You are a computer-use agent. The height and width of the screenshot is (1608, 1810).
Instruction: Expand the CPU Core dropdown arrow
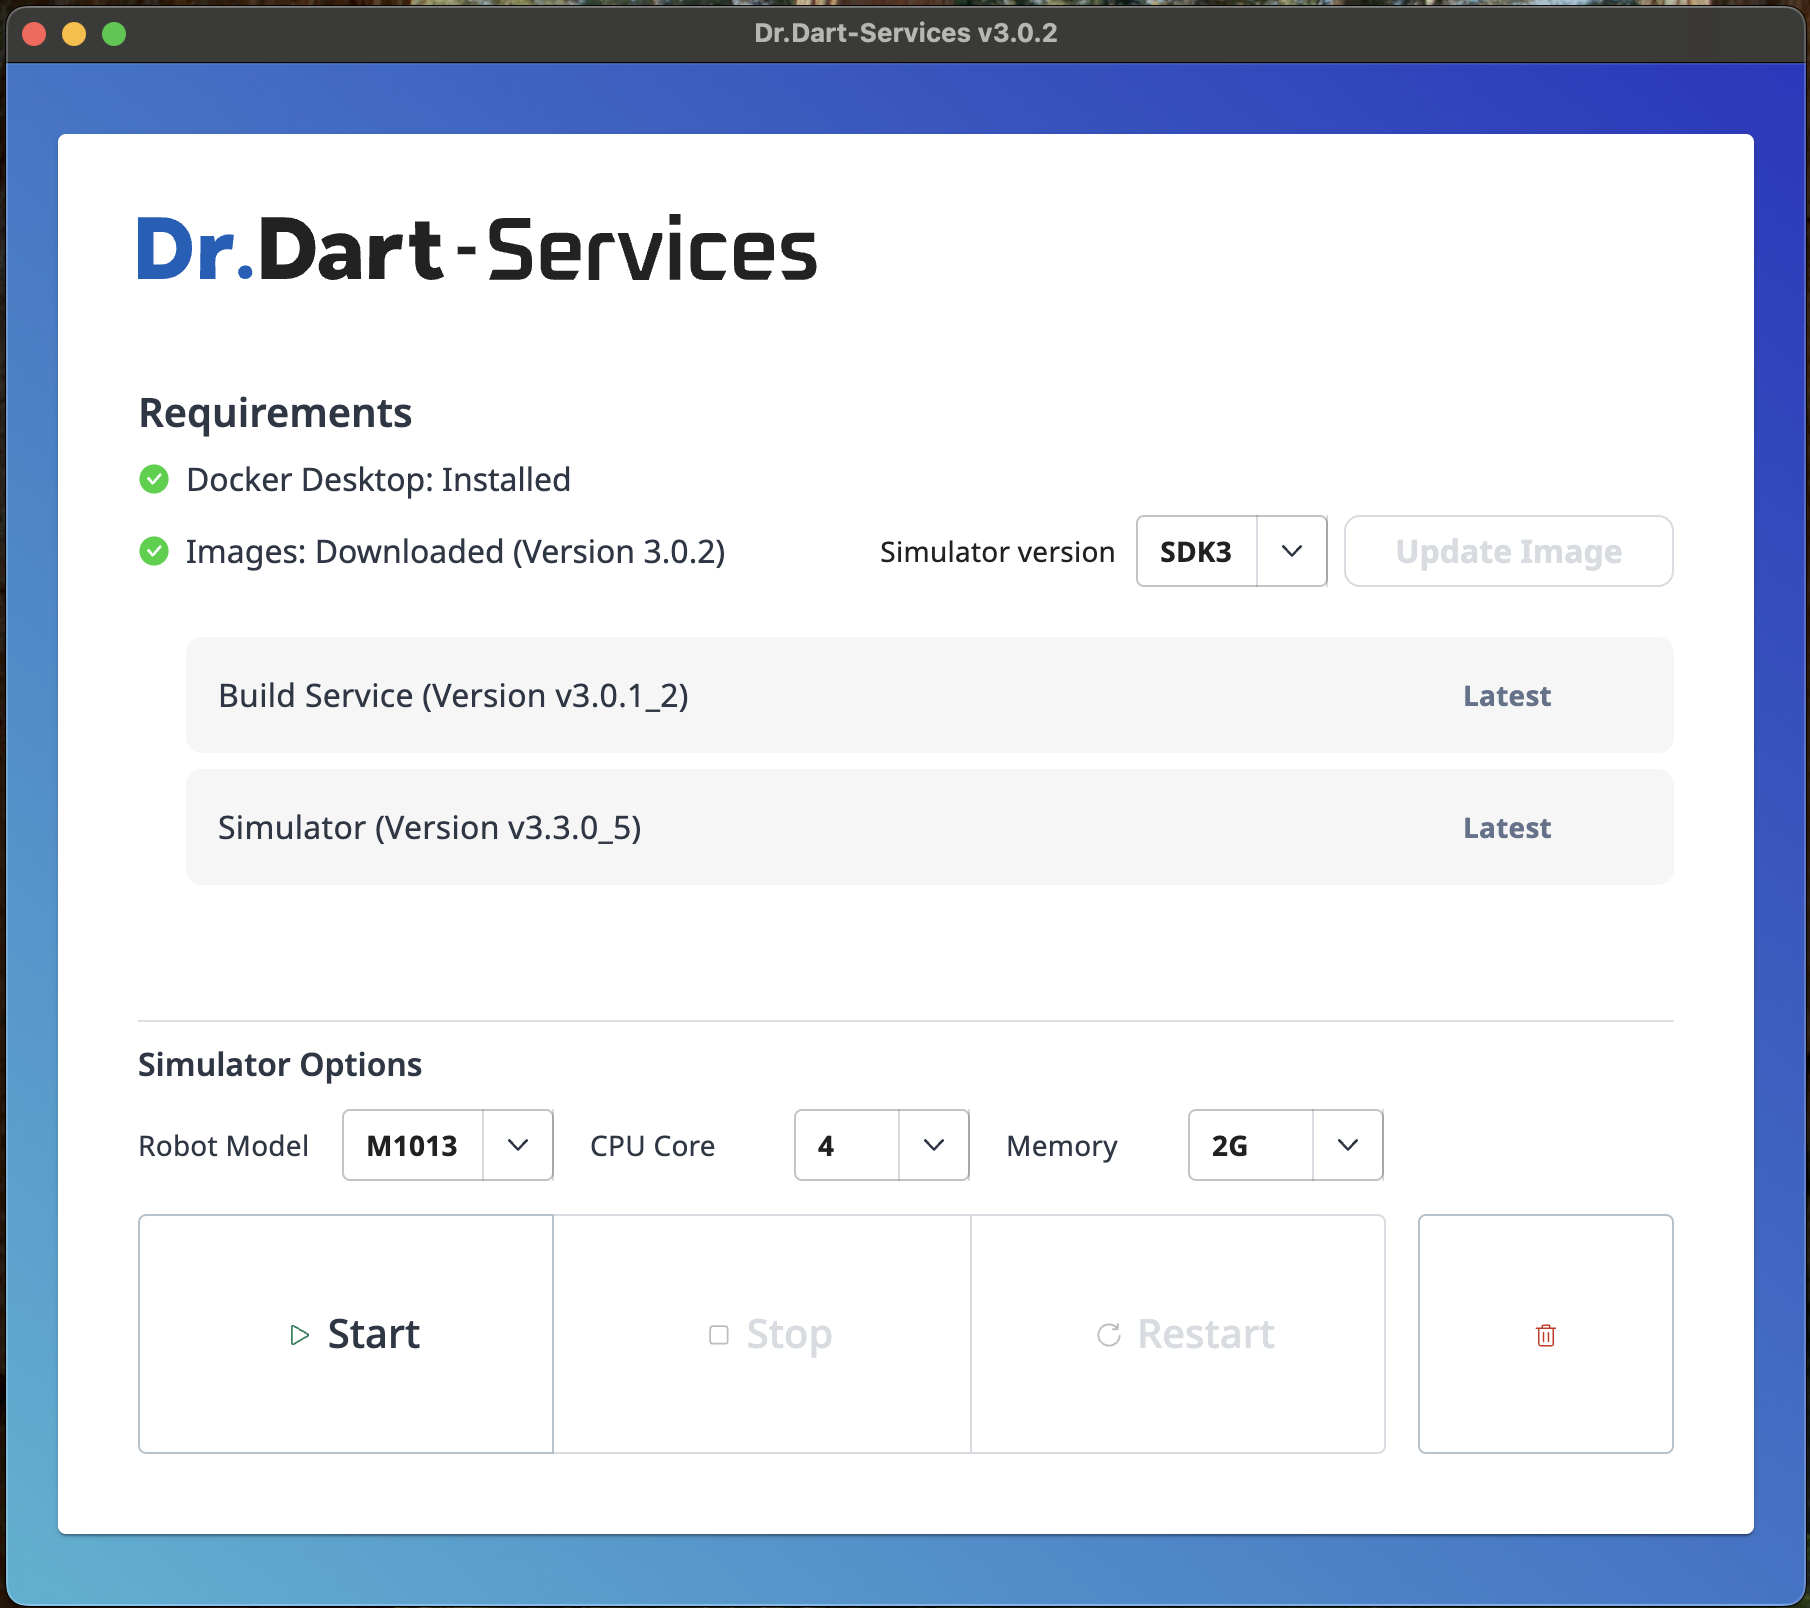pos(933,1145)
